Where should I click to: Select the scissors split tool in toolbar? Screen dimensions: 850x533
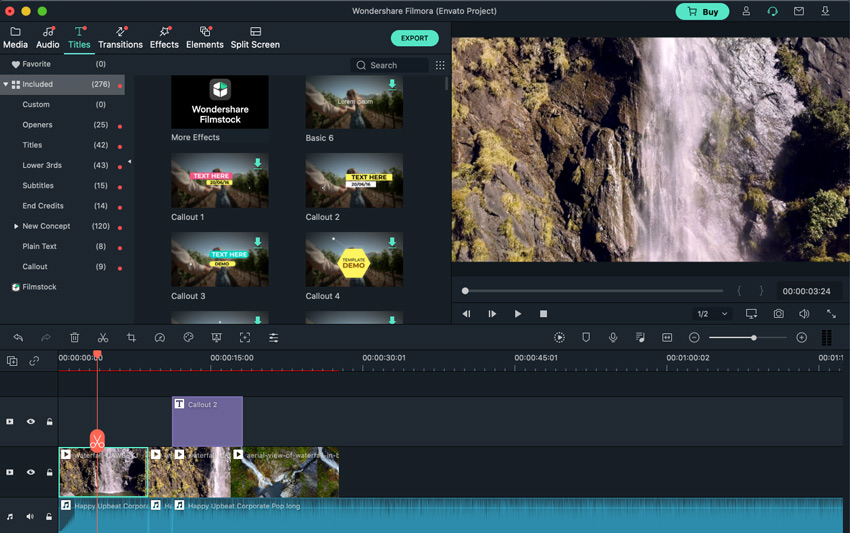coord(103,338)
